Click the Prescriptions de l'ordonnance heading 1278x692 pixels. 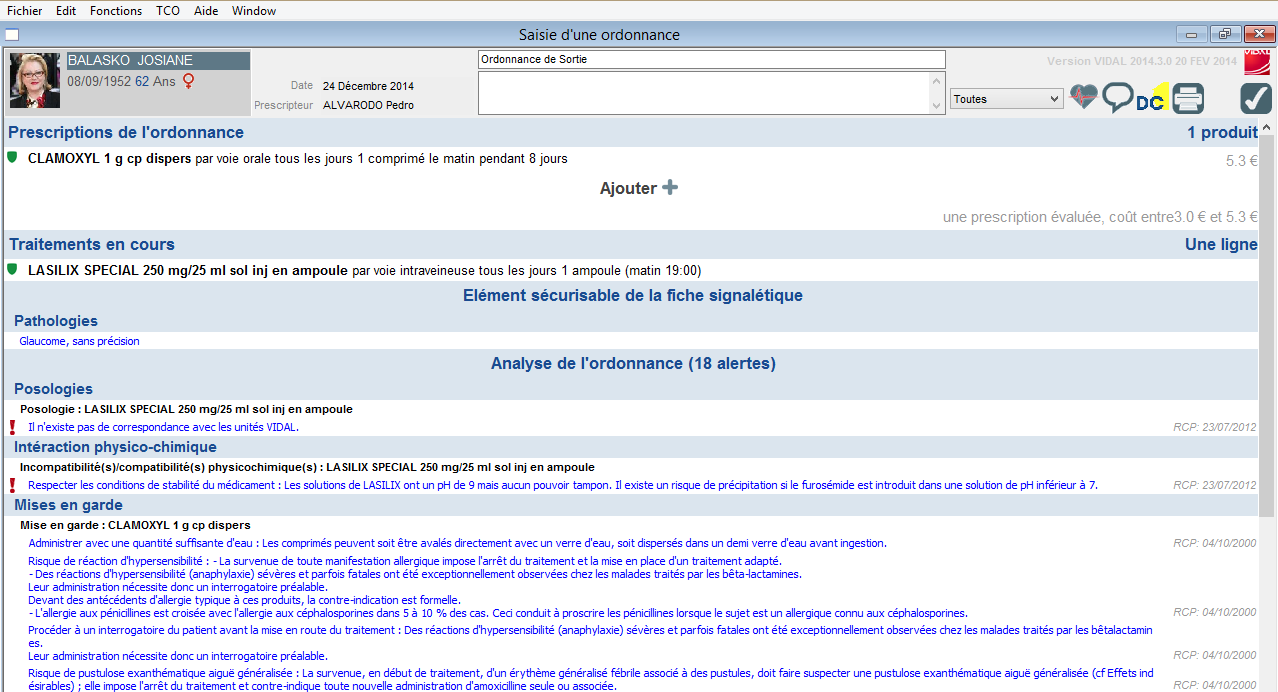click(126, 132)
